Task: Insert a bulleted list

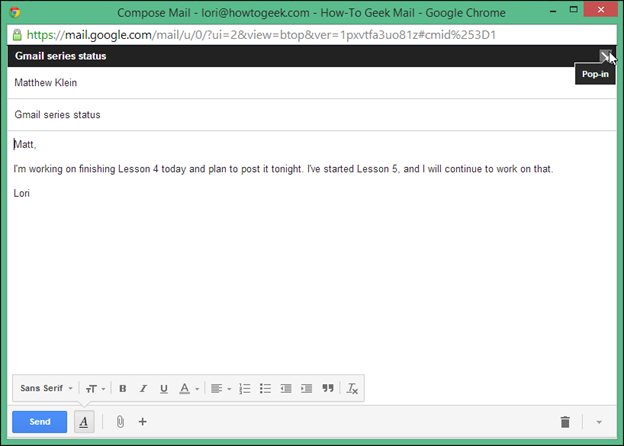Action: click(x=265, y=389)
